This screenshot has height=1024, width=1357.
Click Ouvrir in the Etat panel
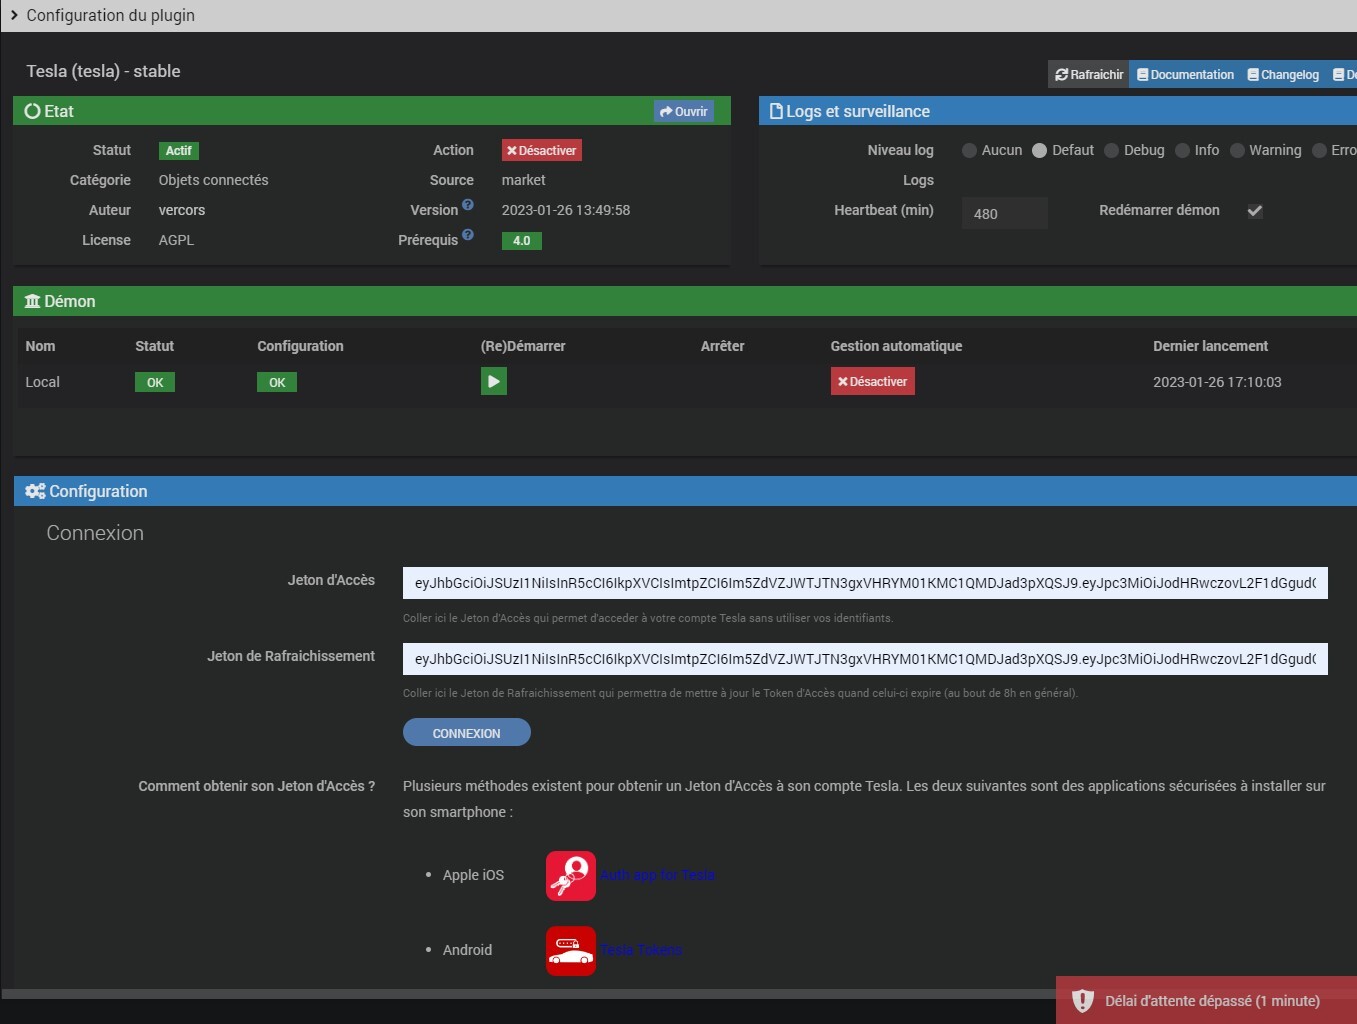684,112
